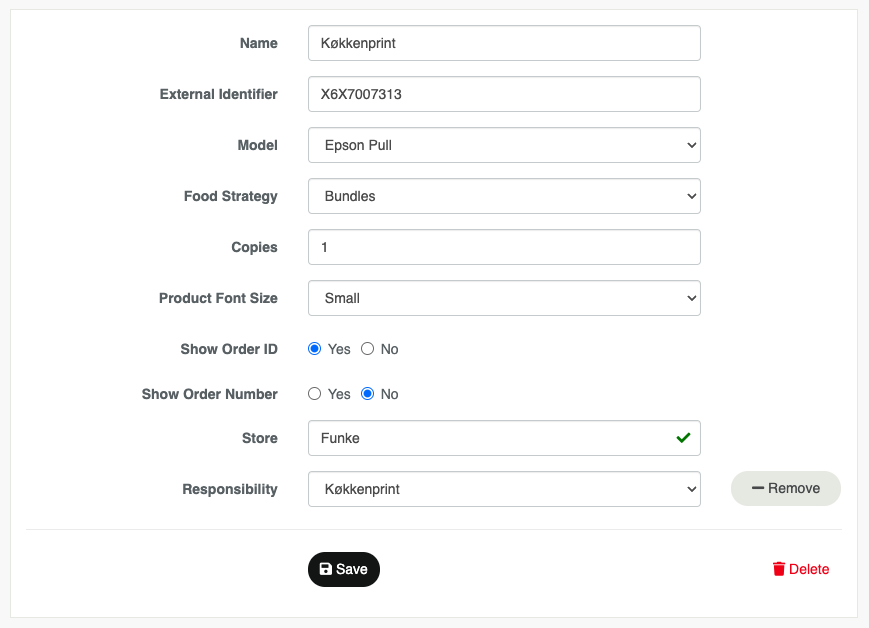Open the Responsibility dropdown showing Køkkenprint
This screenshot has height=628, width=869.
pyautogui.click(x=504, y=489)
